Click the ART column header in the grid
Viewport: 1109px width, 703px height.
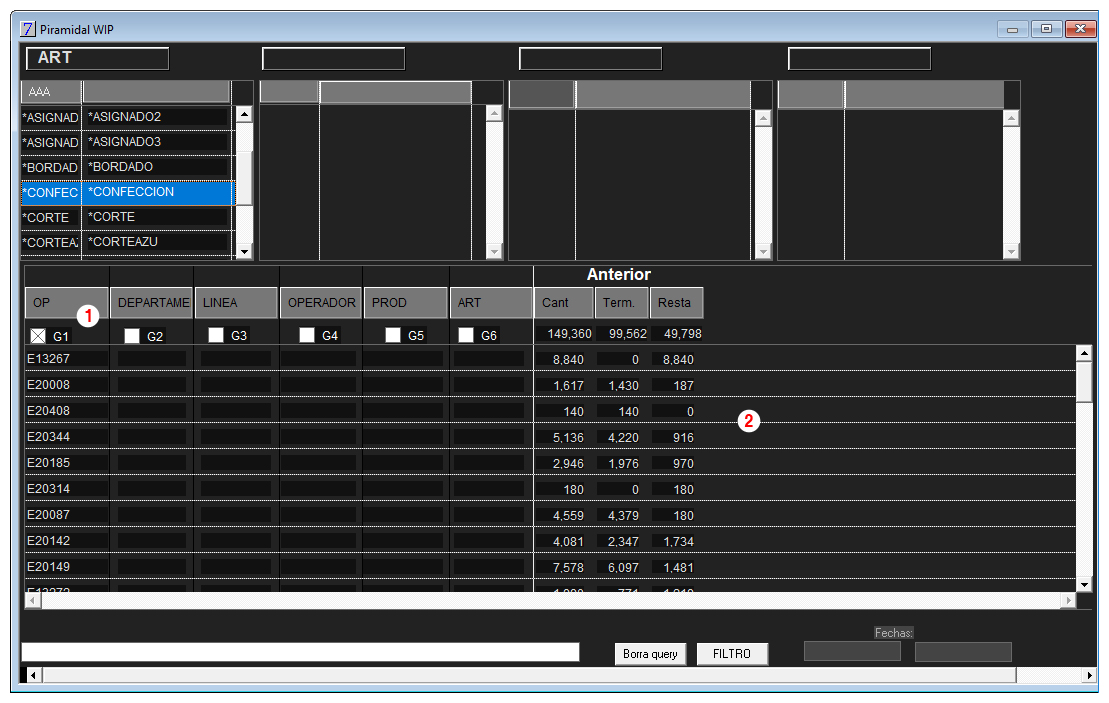[491, 303]
